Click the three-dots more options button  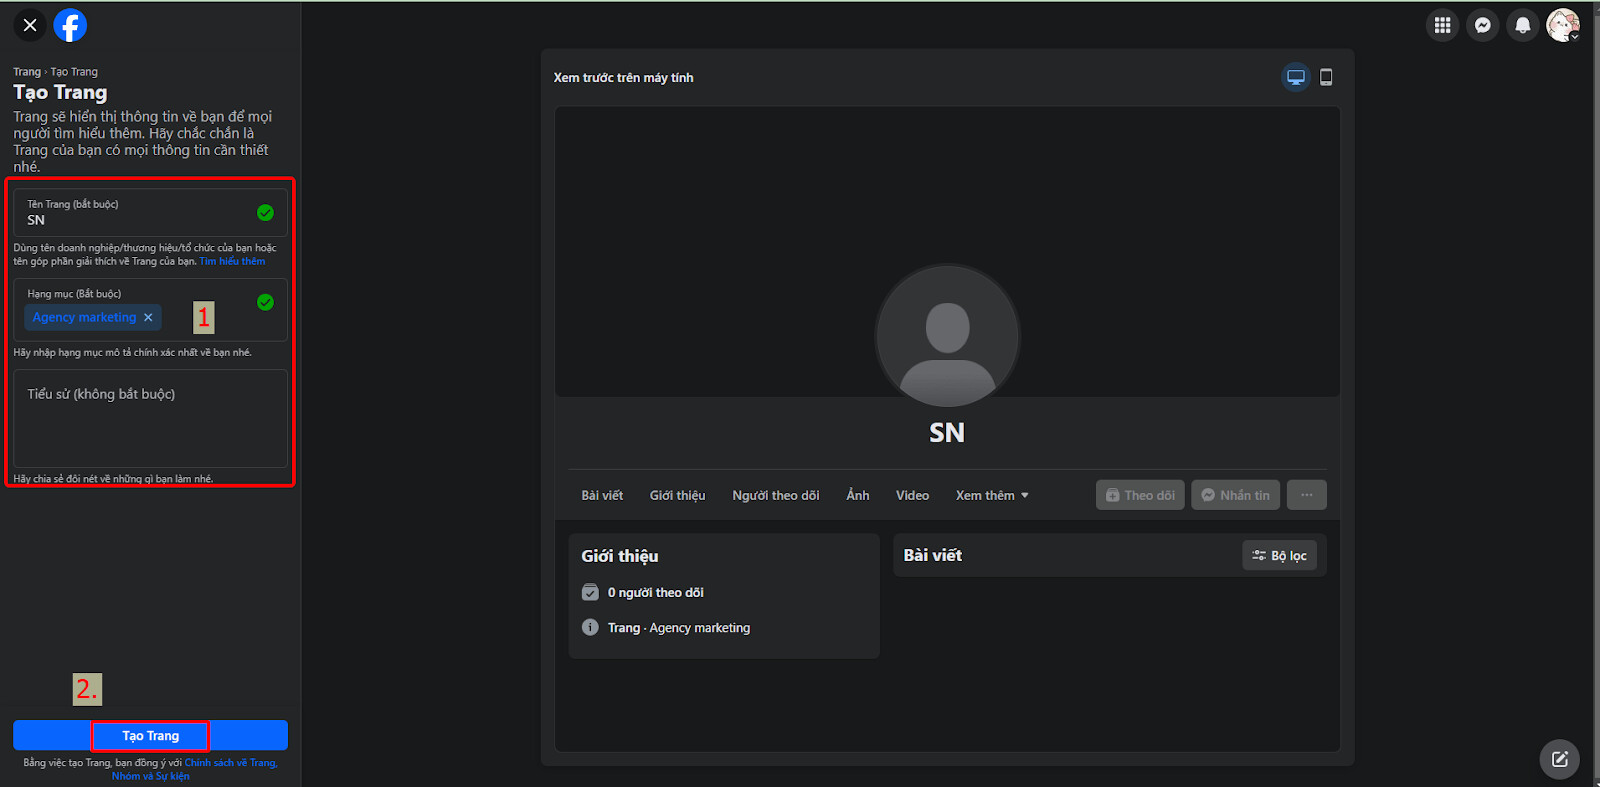pos(1306,495)
